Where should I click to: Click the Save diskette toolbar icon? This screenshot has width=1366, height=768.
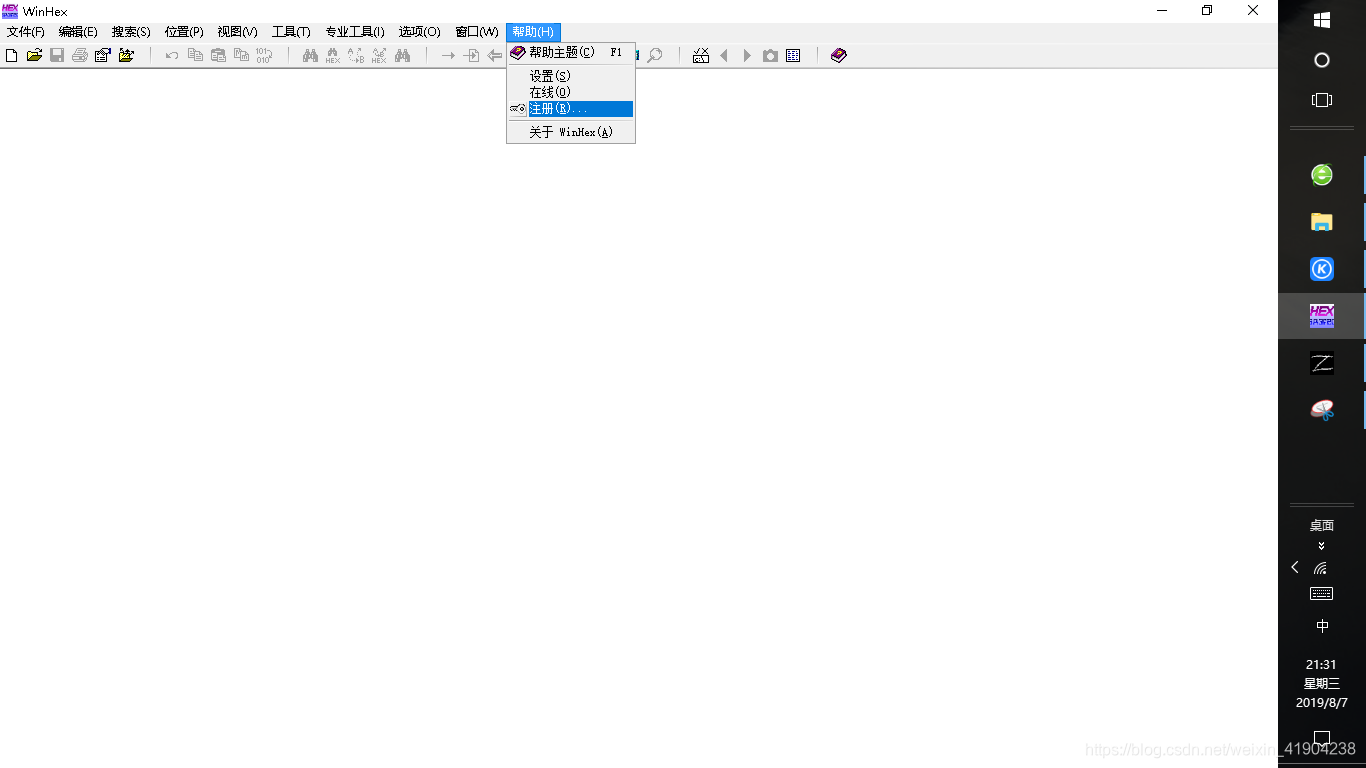click(57, 56)
